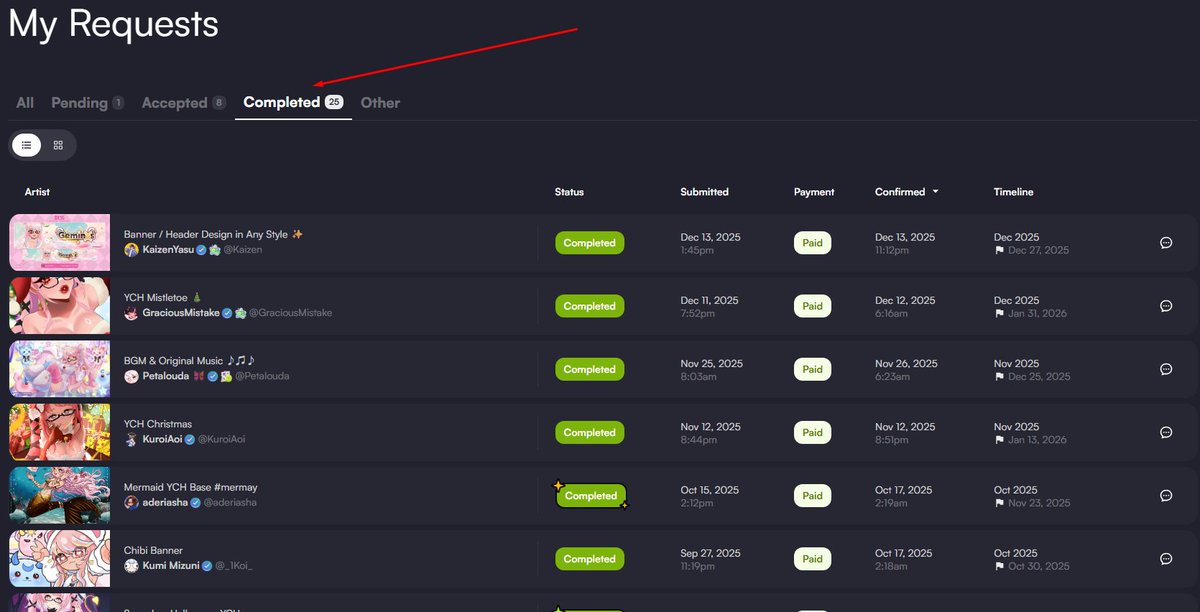
Task: Click the @GraciousMistake handle
Action: click(290, 313)
